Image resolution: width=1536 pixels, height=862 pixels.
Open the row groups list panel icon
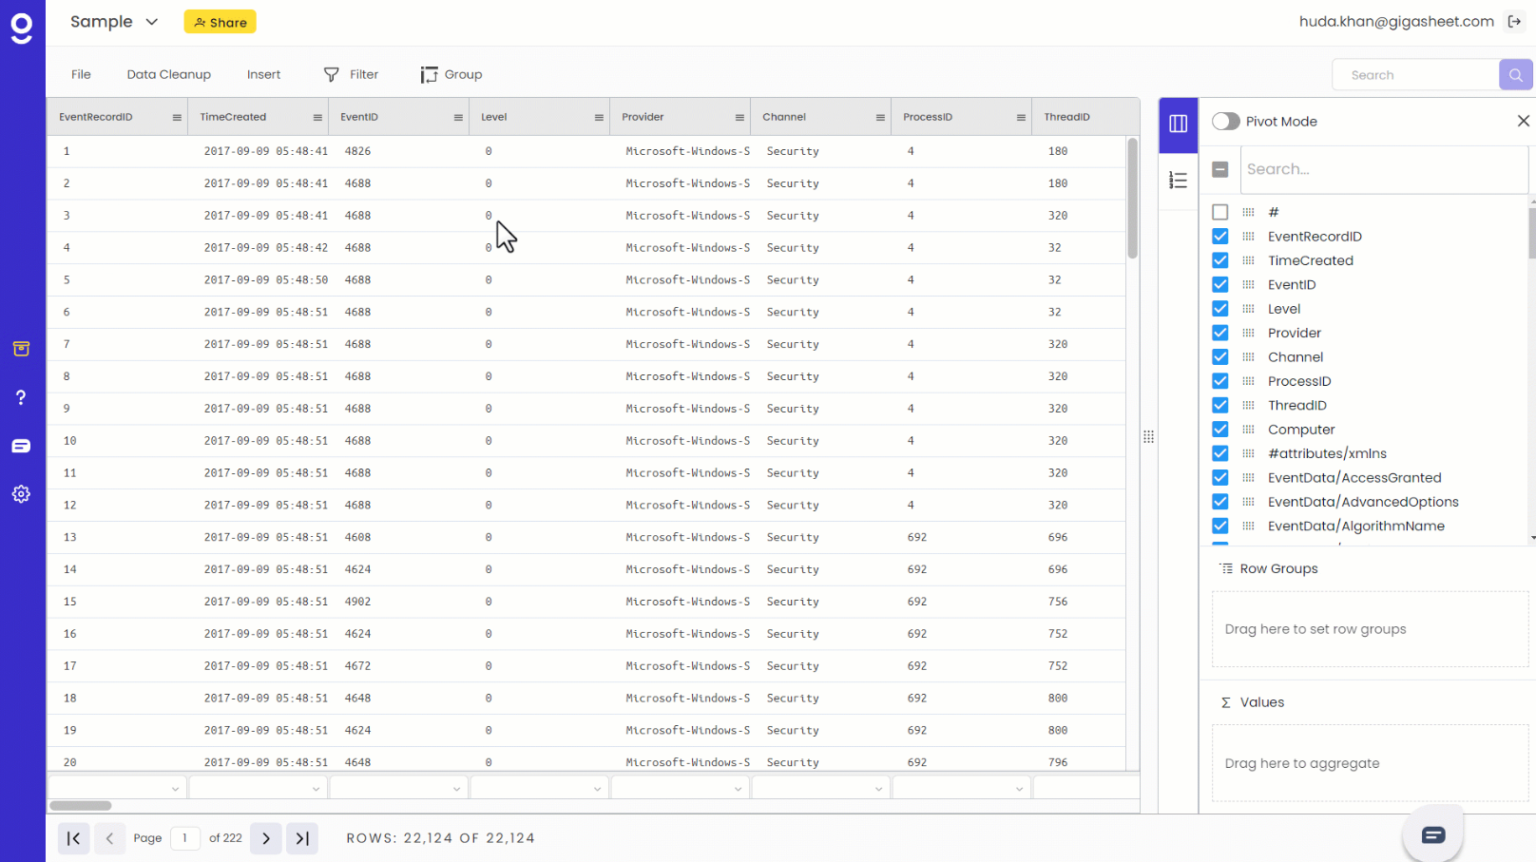1178,180
